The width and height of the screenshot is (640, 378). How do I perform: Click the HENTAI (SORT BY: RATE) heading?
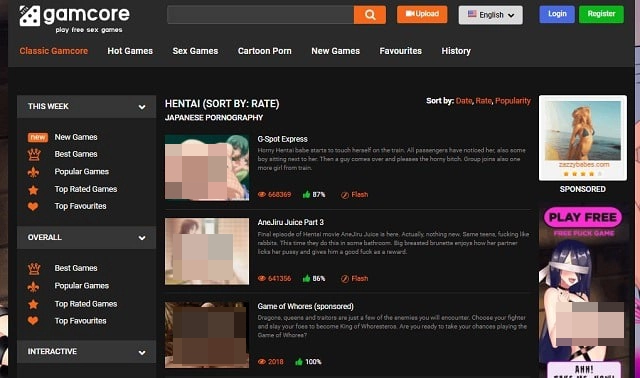pyautogui.click(x=222, y=104)
